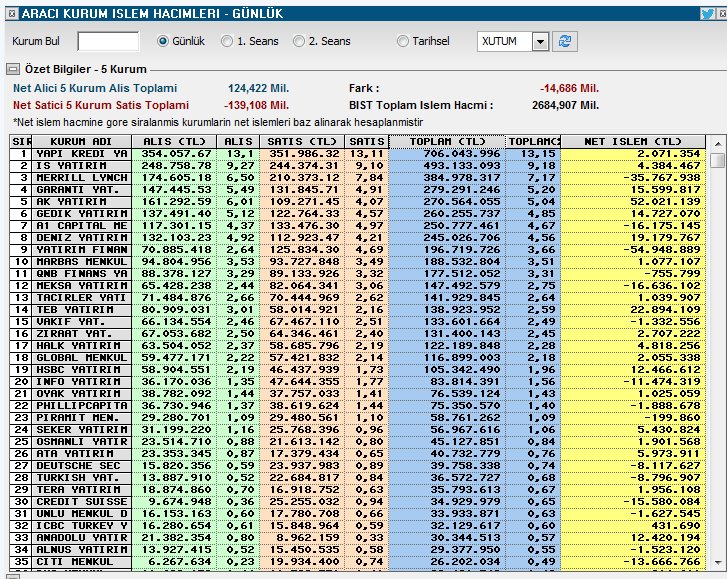Image resolution: width=727 pixels, height=579 pixels.
Task: Click net islem value -54.948.889
Action: click(x=662, y=250)
